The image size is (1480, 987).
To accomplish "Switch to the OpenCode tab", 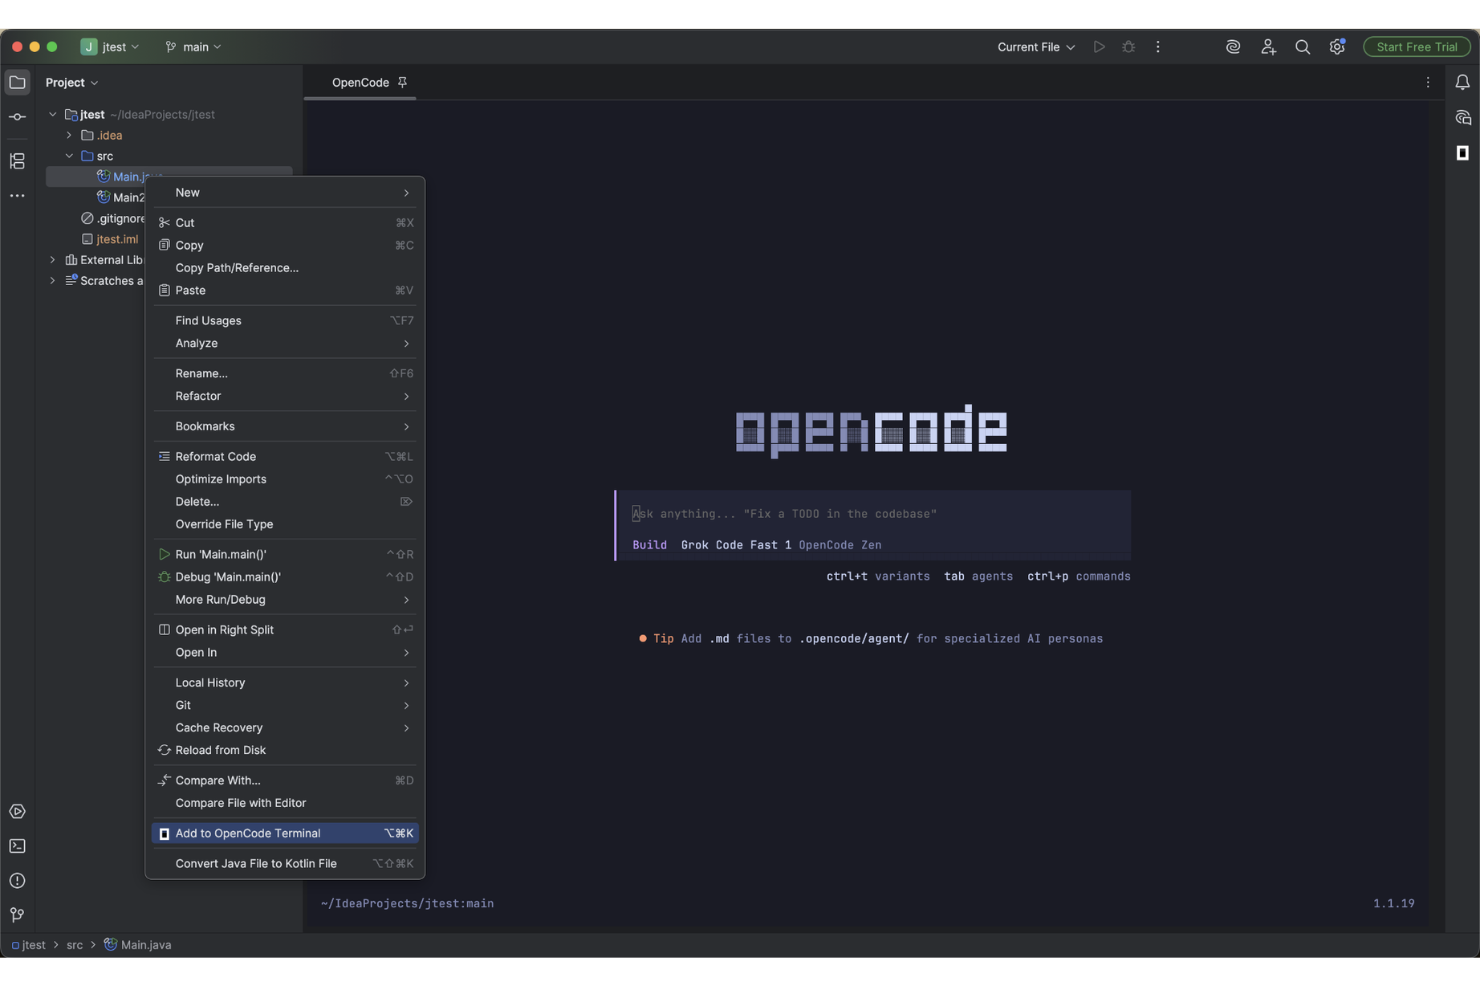I will pos(360,82).
